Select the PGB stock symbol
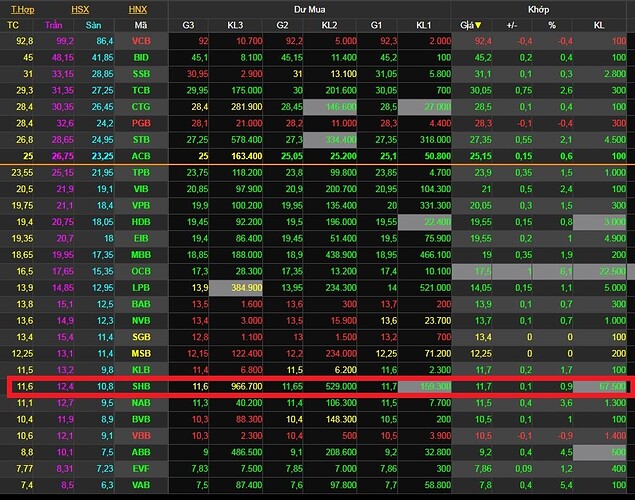635x500 pixels. (141, 123)
